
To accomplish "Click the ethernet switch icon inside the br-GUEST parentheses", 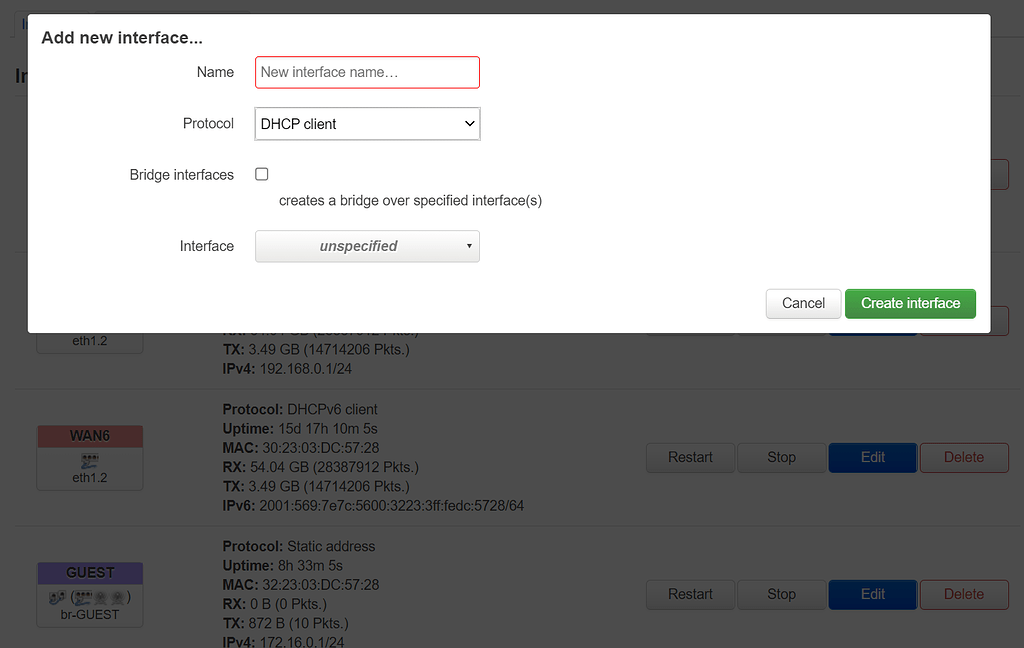I will tap(83, 597).
